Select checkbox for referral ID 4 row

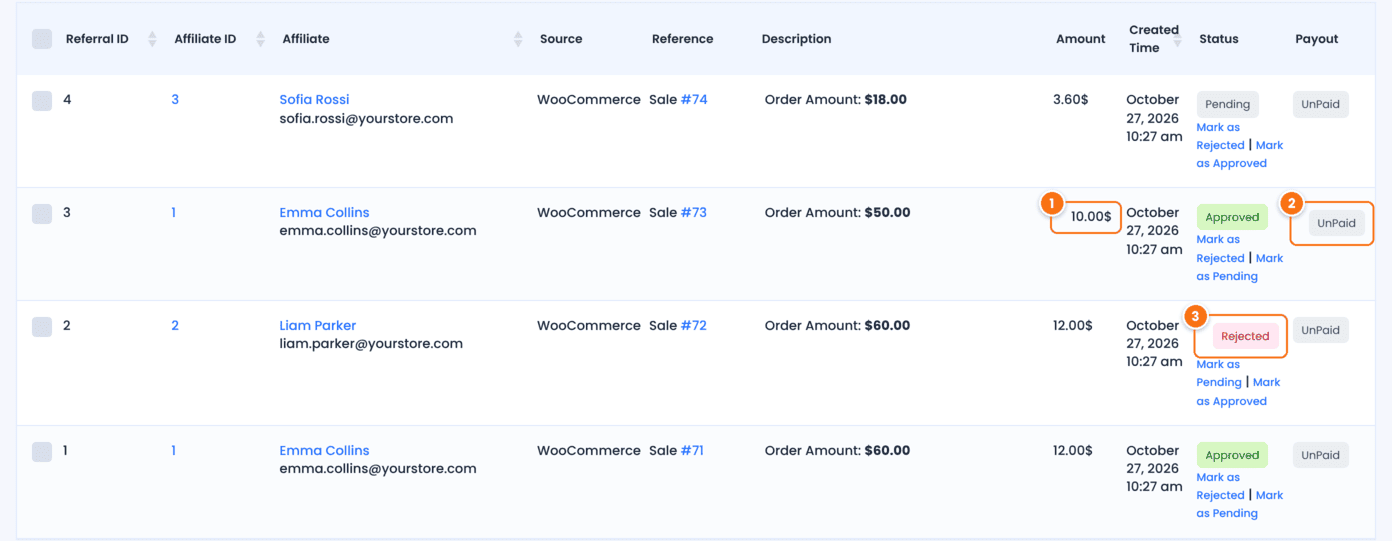tap(42, 100)
